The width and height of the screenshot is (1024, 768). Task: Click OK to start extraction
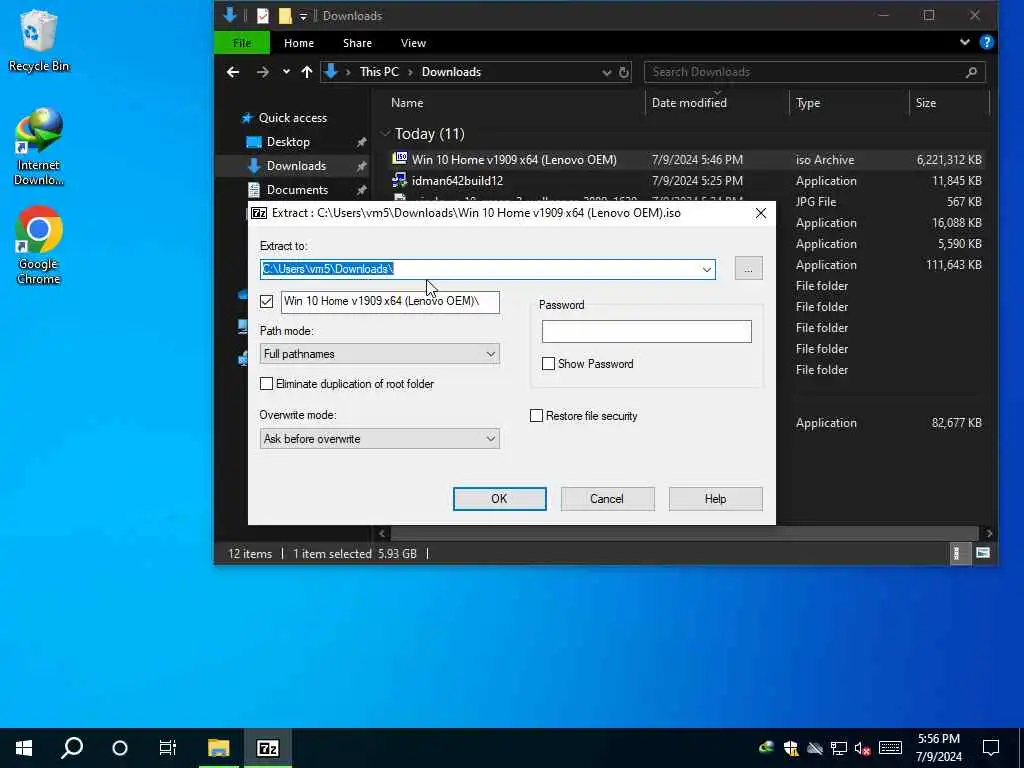[x=500, y=498]
